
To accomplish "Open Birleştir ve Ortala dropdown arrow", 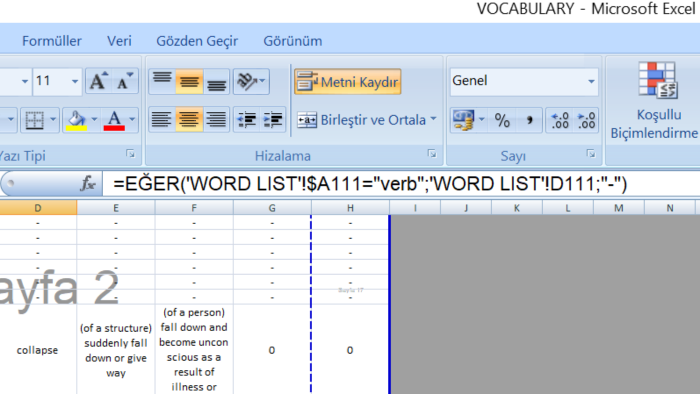I will 433,119.
